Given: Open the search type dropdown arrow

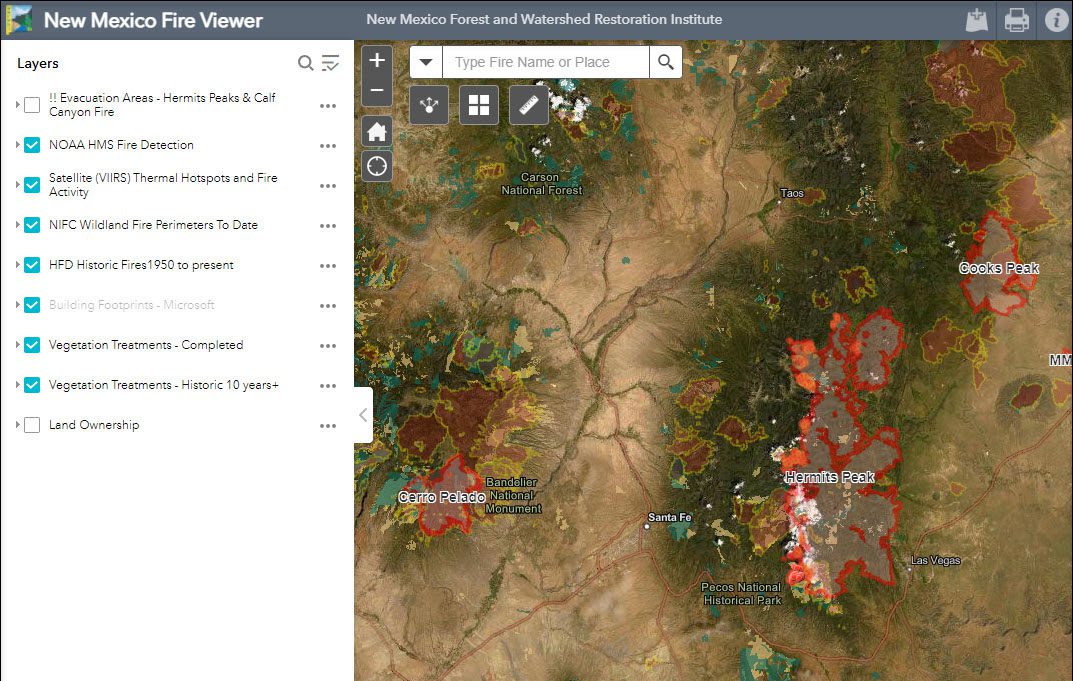Looking at the screenshot, I should tap(426, 61).
